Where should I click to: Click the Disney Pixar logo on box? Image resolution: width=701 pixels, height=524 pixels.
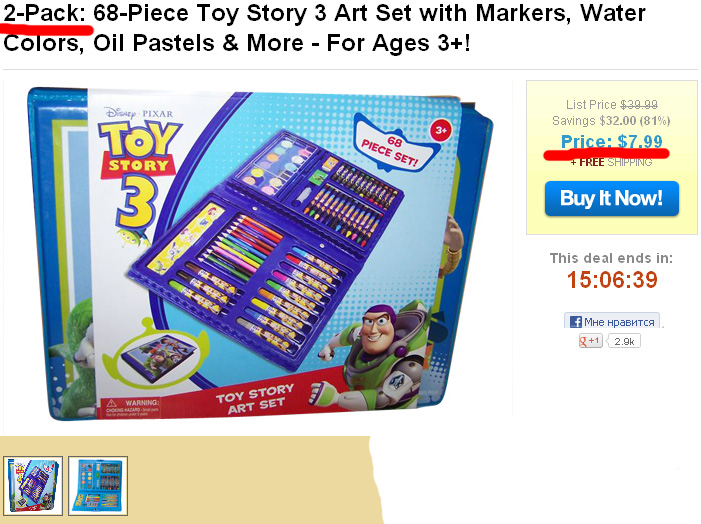[x=138, y=113]
